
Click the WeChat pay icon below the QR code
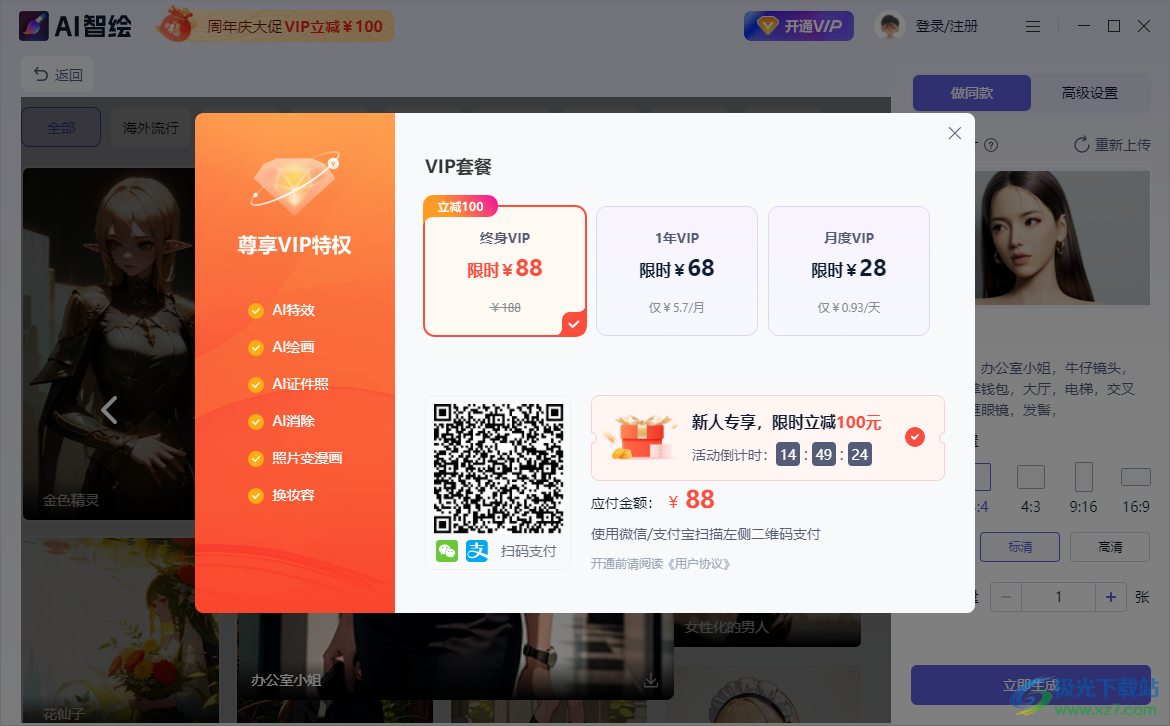click(x=446, y=550)
